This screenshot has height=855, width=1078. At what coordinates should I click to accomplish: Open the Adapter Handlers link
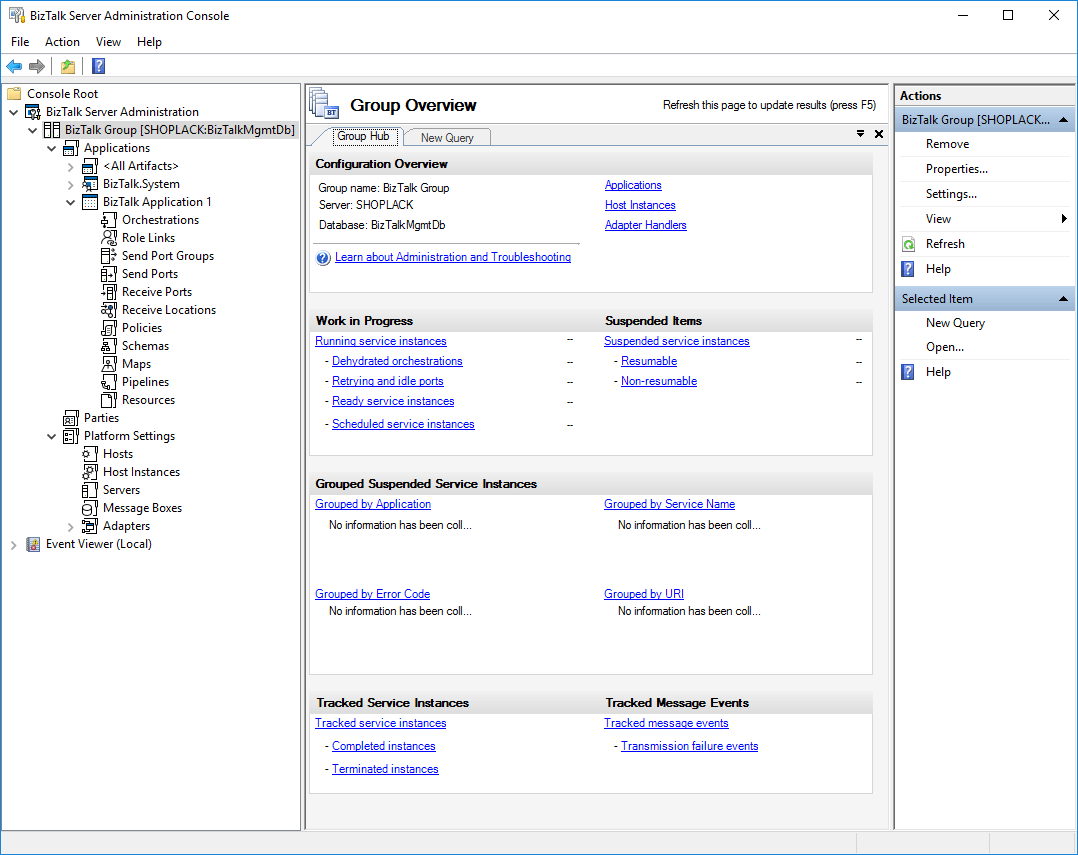pyautogui.click(x=645, y=225)
